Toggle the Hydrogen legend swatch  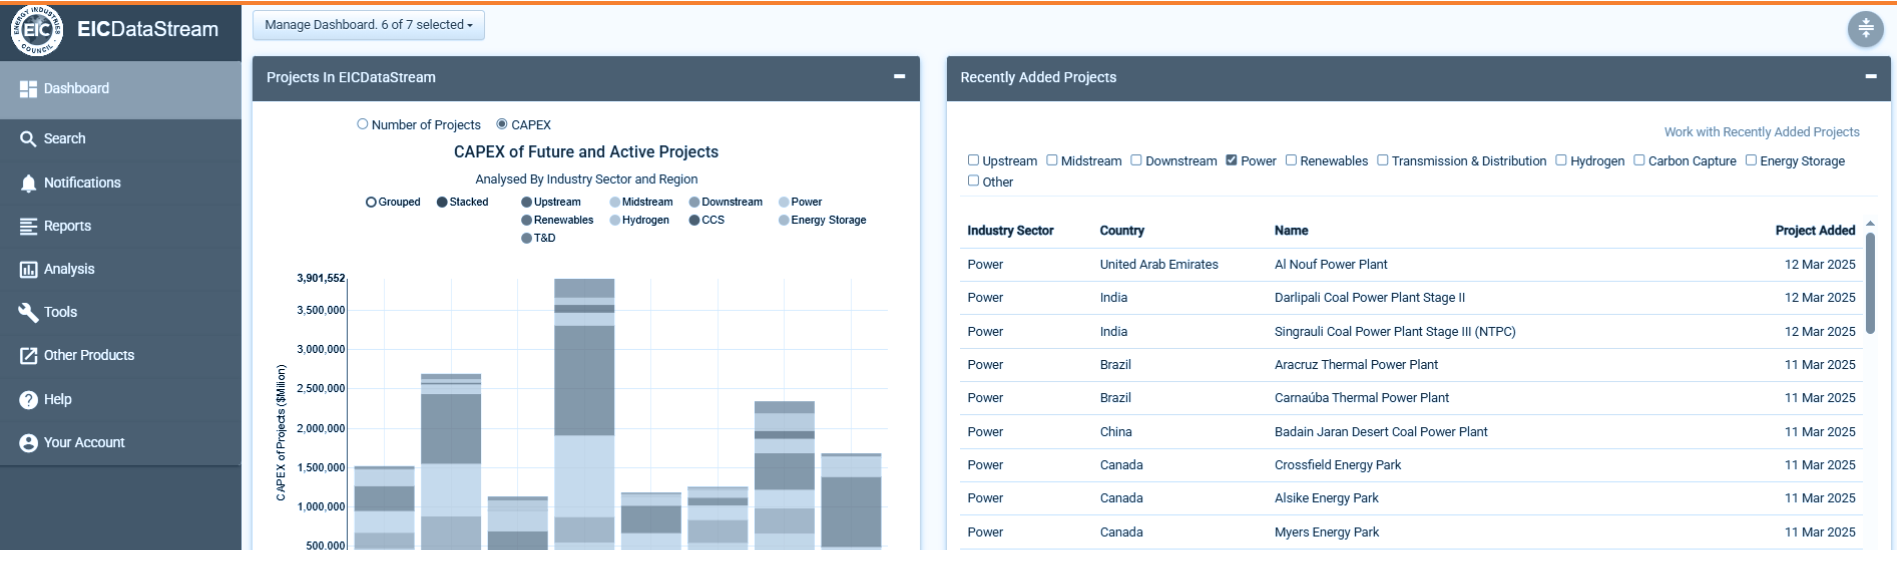pyautogui.click(x=615, y=220)
